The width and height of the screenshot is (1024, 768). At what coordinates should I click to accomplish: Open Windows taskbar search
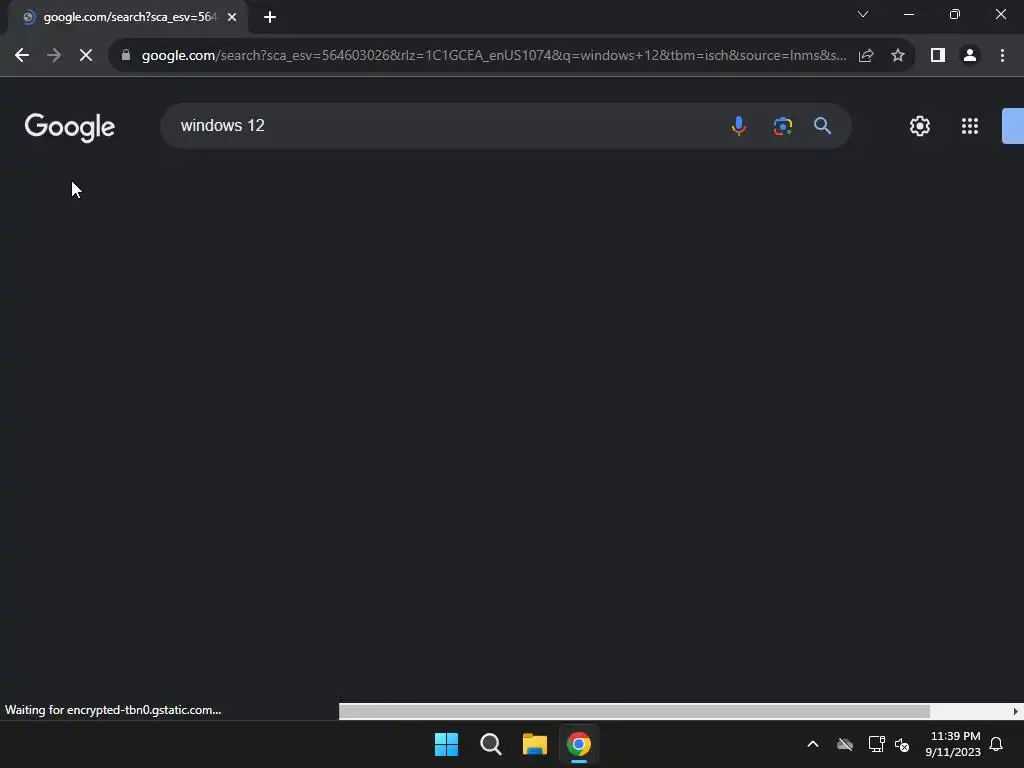coord(490,744)
